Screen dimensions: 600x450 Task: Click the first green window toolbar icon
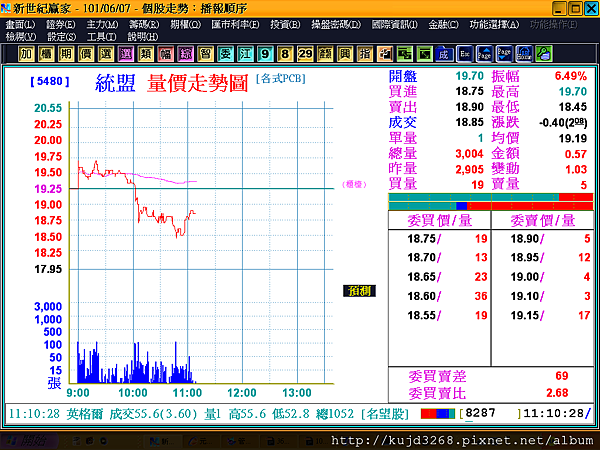[x=404, y=54]
